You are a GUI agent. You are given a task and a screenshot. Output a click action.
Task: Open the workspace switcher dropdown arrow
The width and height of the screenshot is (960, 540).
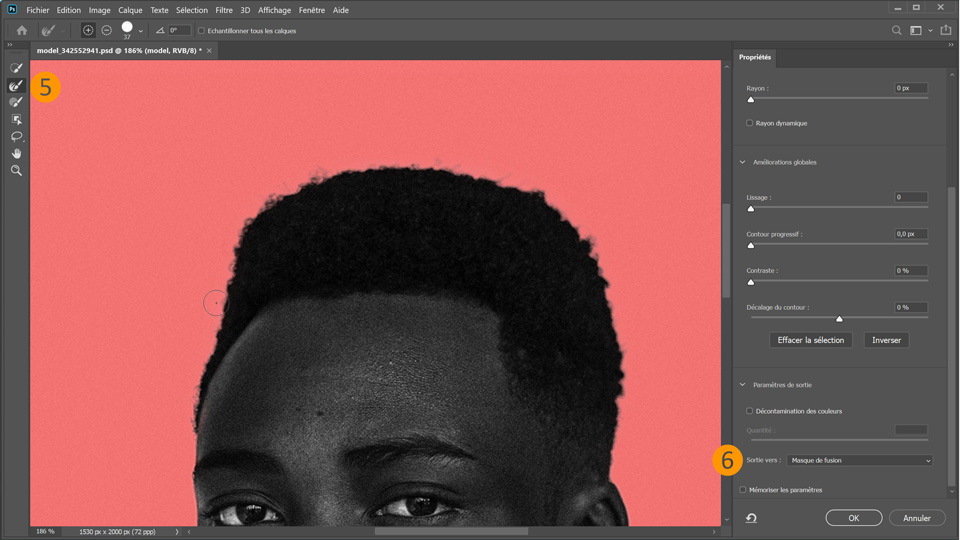point(931,30)
